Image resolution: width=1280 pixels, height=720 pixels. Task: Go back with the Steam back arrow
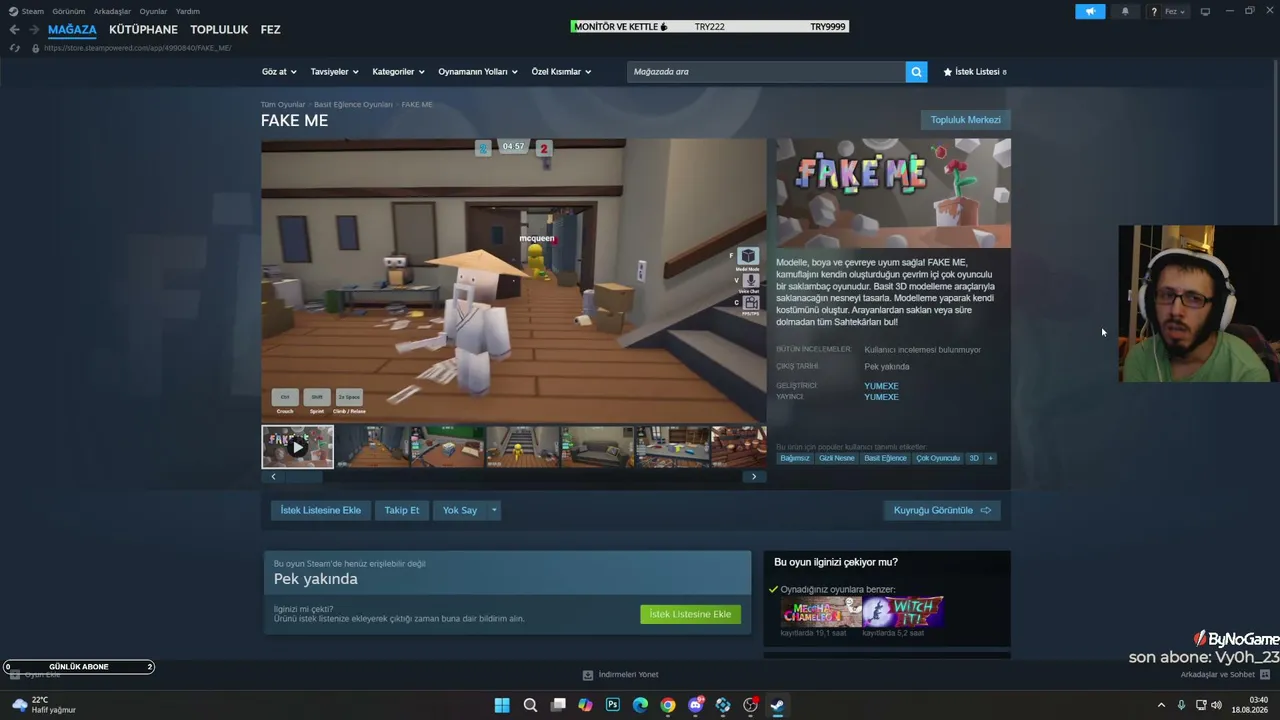14,29
